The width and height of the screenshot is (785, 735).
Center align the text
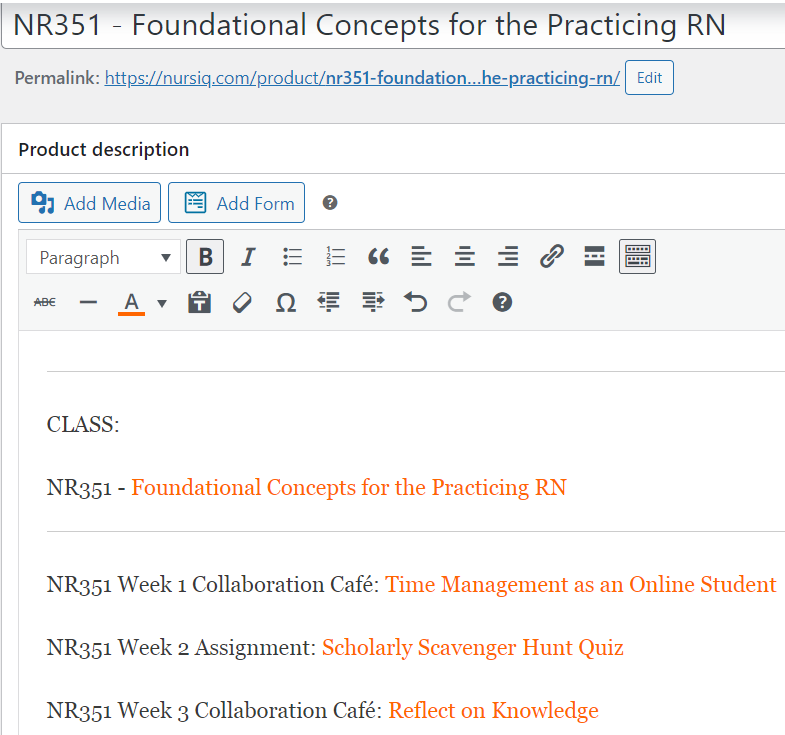pyautogui.click(x=465, y=258)
